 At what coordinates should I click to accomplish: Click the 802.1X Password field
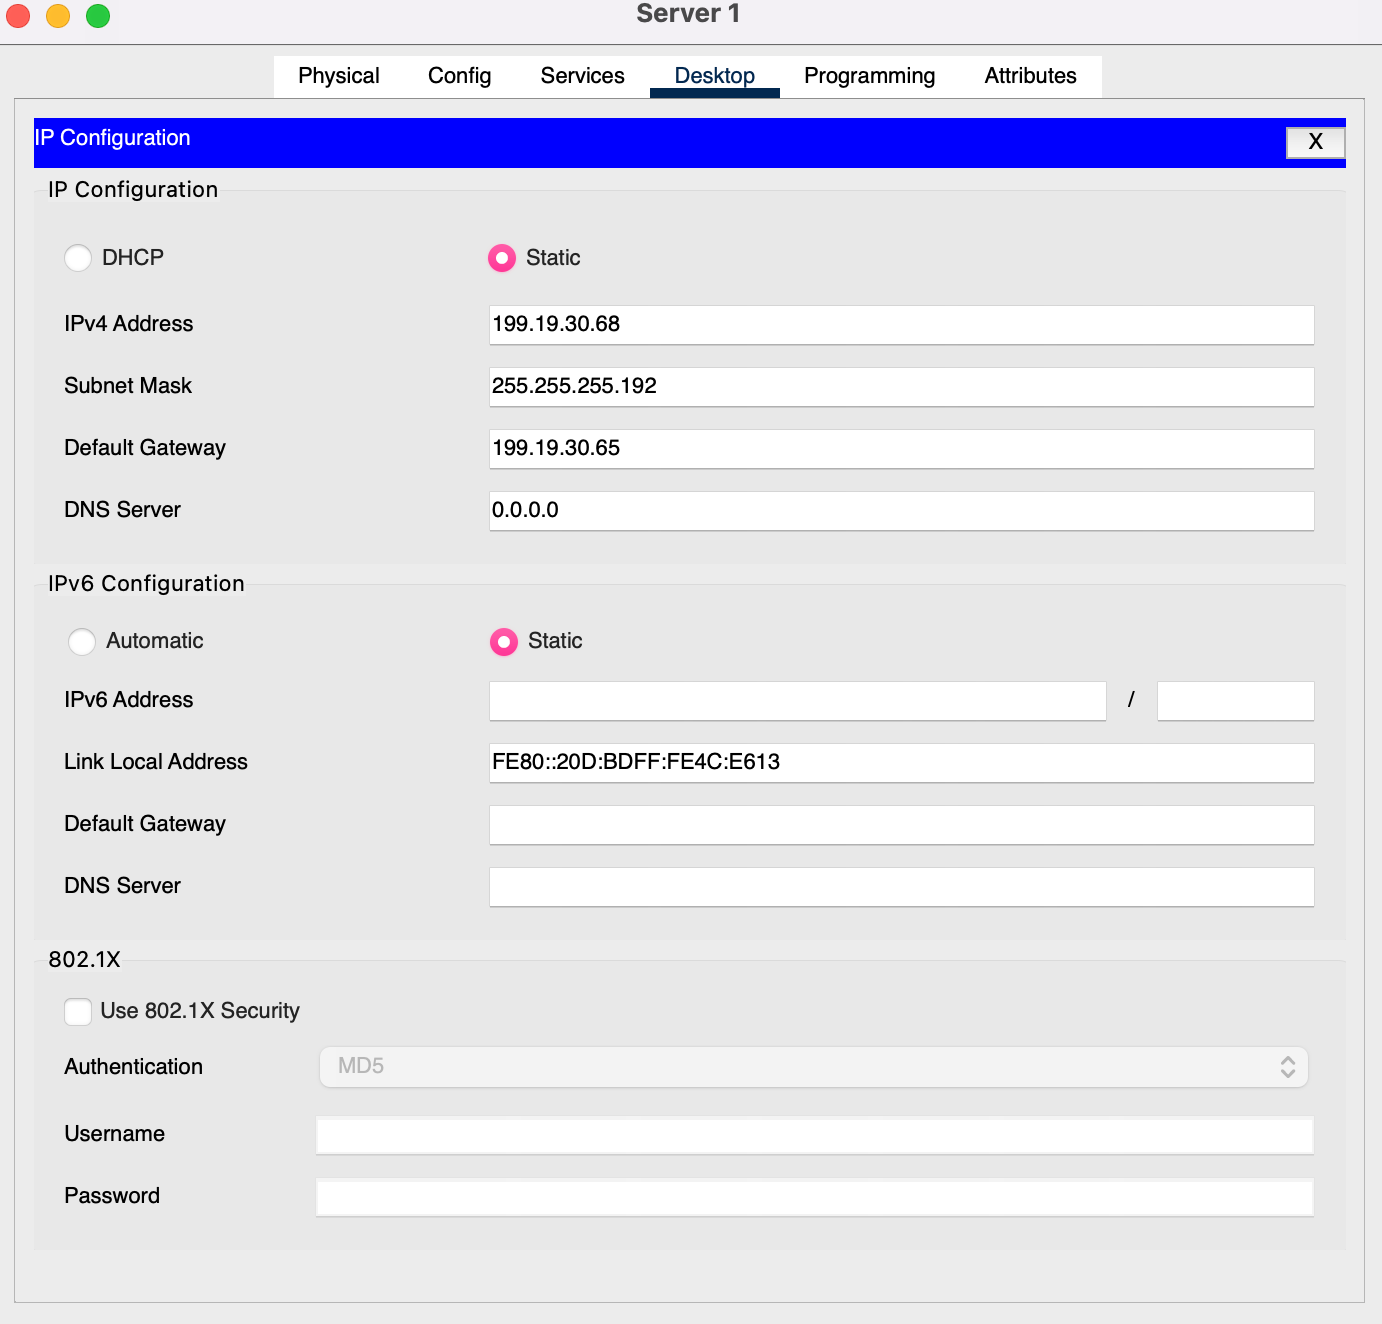(x=814, y=1197)
